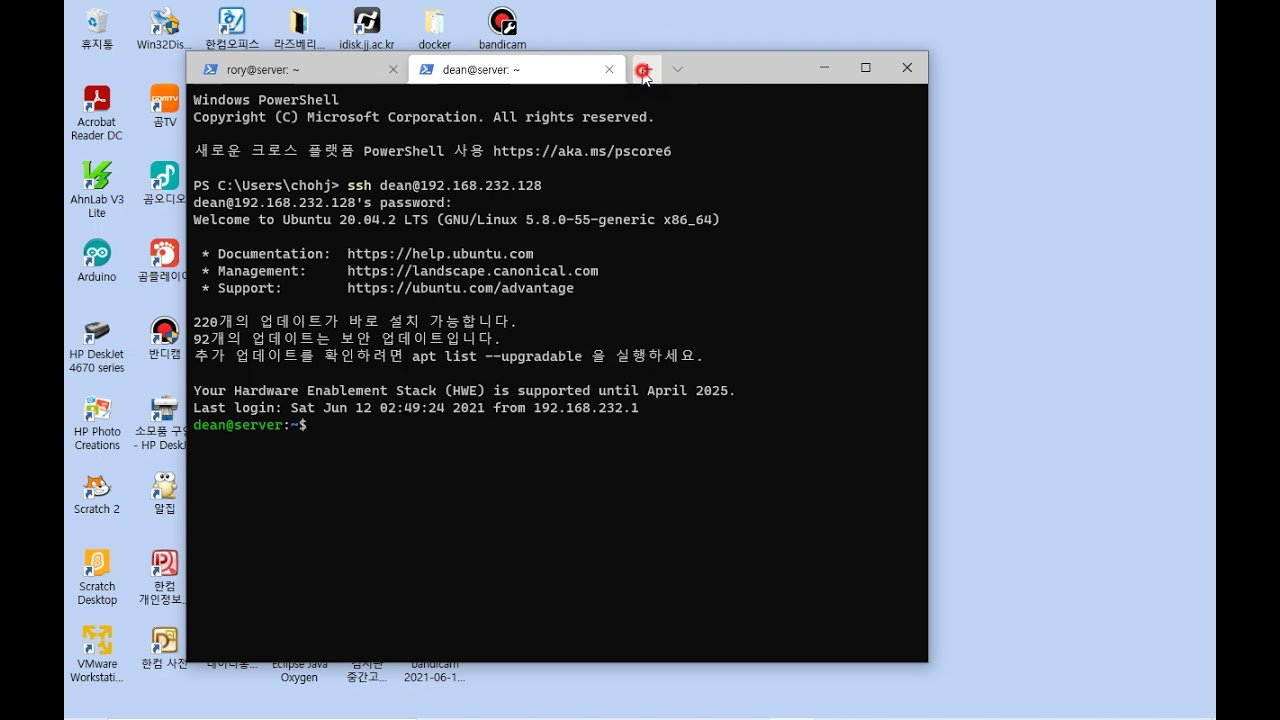Select the 알집 desktop icon
Image resolution: width=1280 pixels, height=720 pixels.
164,493
